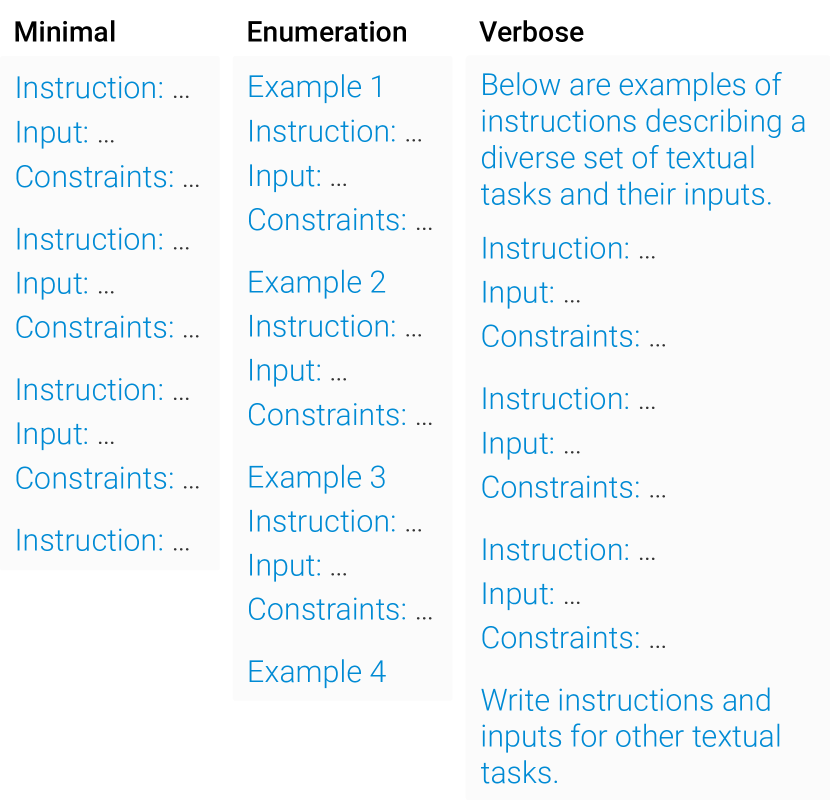Viewport: 830px width, 800px height.
Task: Click the first Constraints line in Minimal column
Action: [107, 177]
